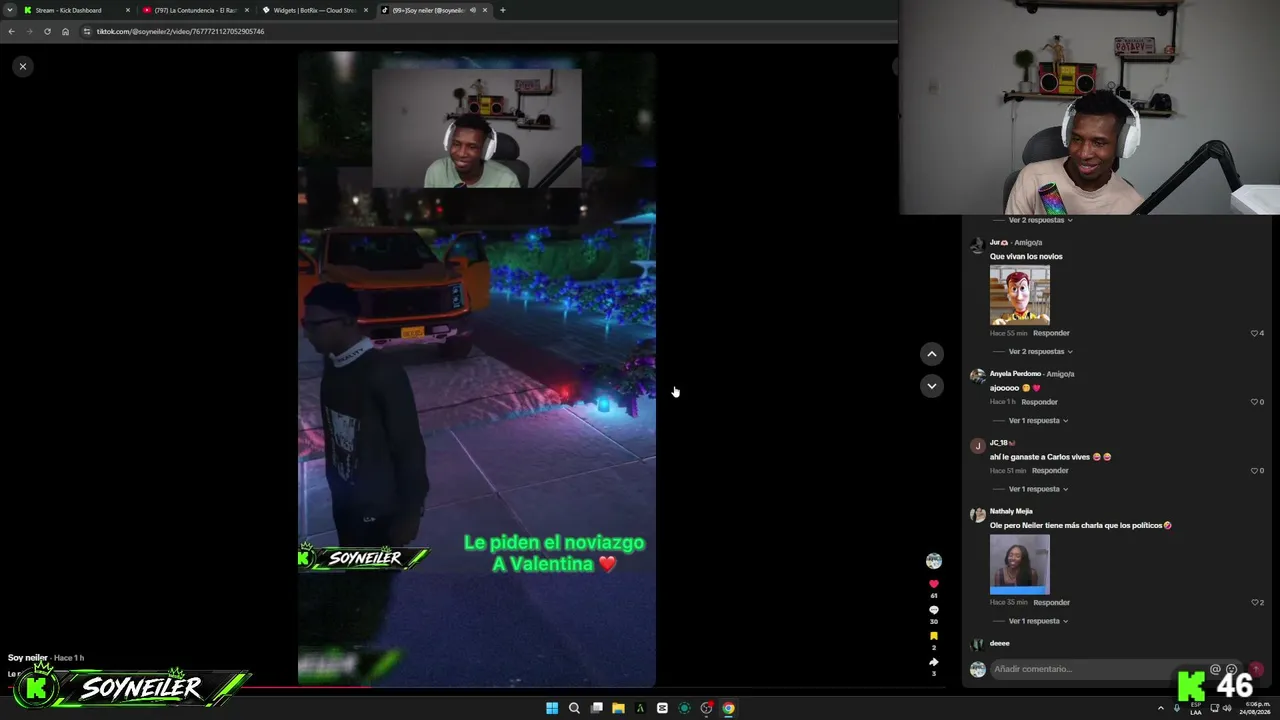The width and height of the screenshot is (1280, 720).
Task: Open Google Chrome from the taskbar
Action: [x=728, y=708]
